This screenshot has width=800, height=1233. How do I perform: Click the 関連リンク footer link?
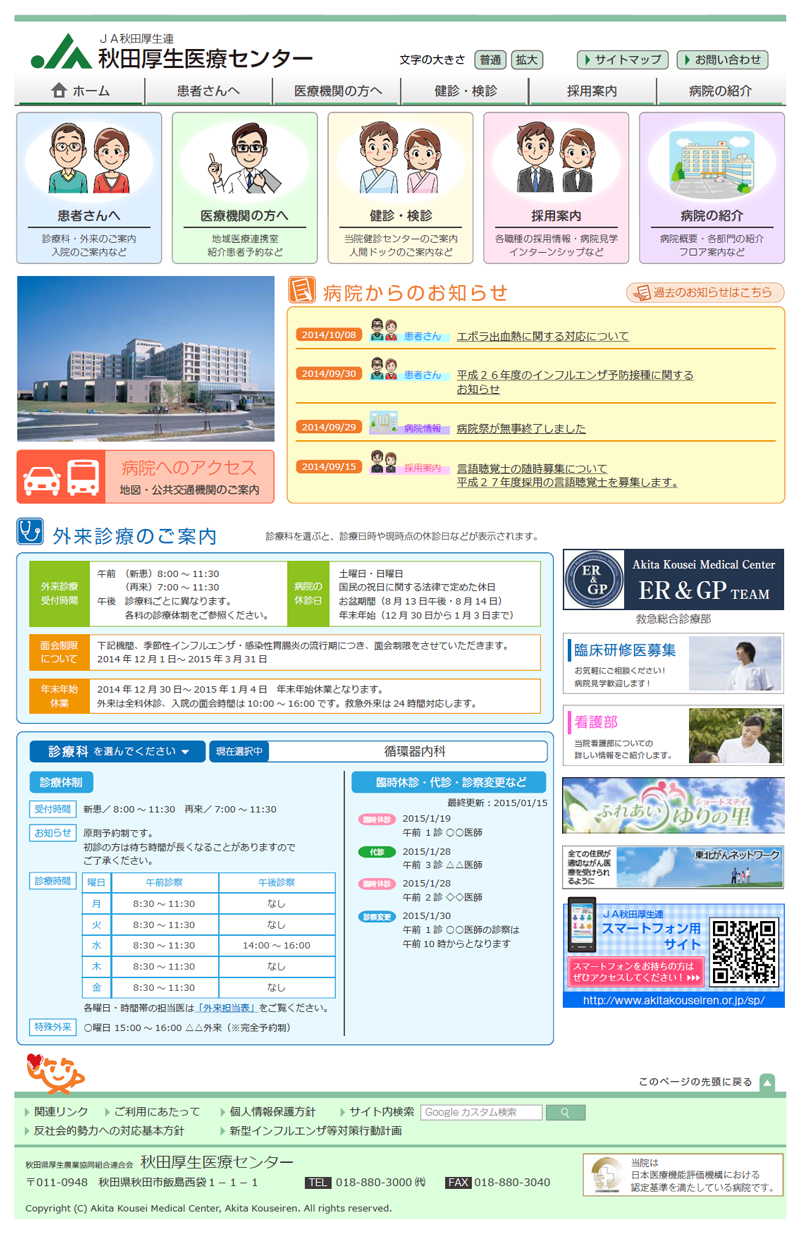pos(61,1112)
